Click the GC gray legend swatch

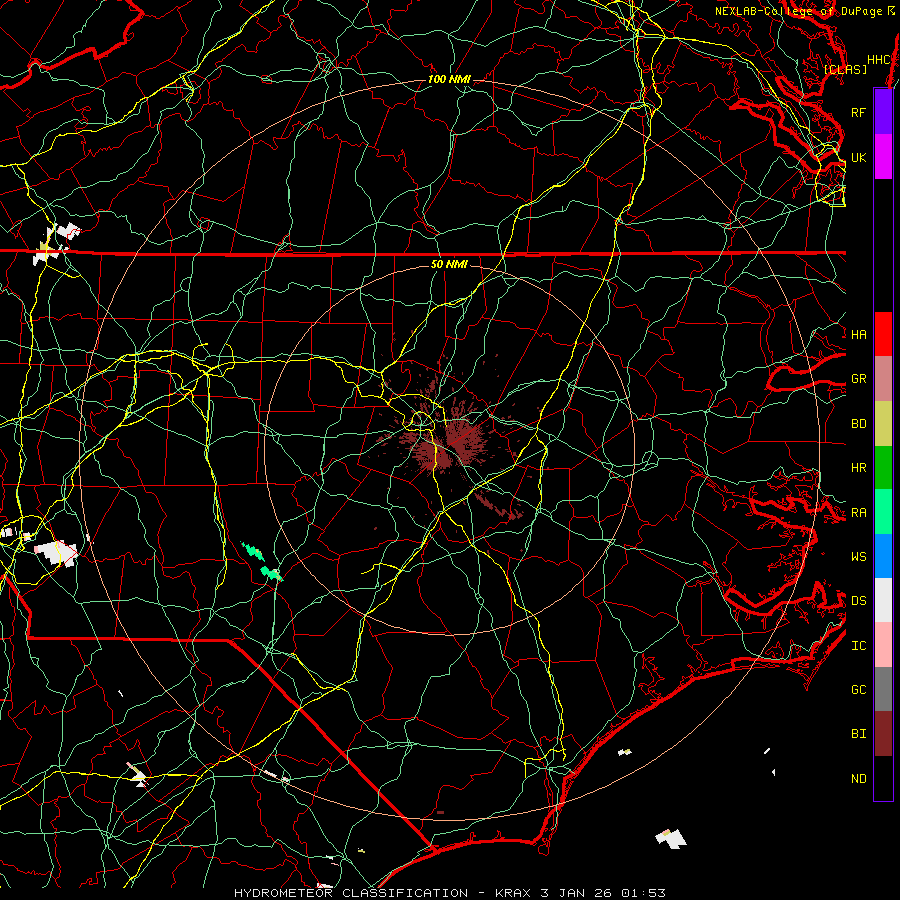pyautogui.click(x=883, y=689)
